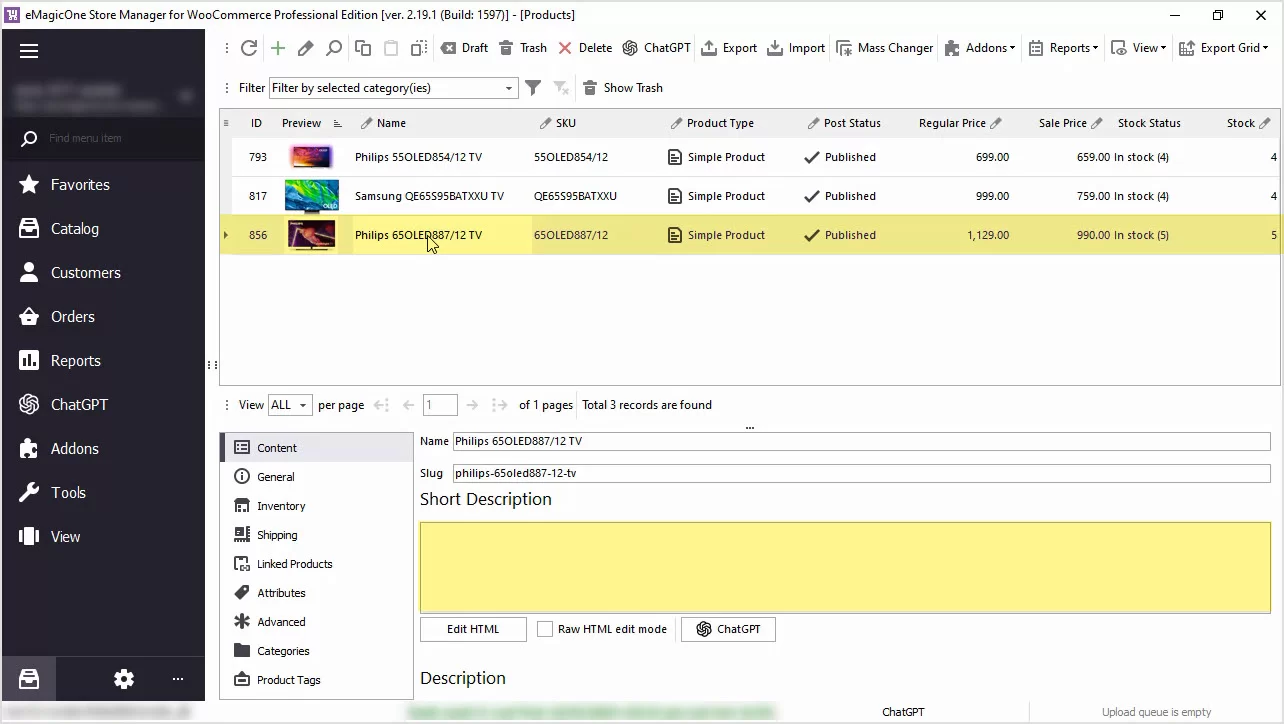This screenshot has width=1284, height=724.
Task: Switch to the Attributes tab
Action: coord(281,593)
